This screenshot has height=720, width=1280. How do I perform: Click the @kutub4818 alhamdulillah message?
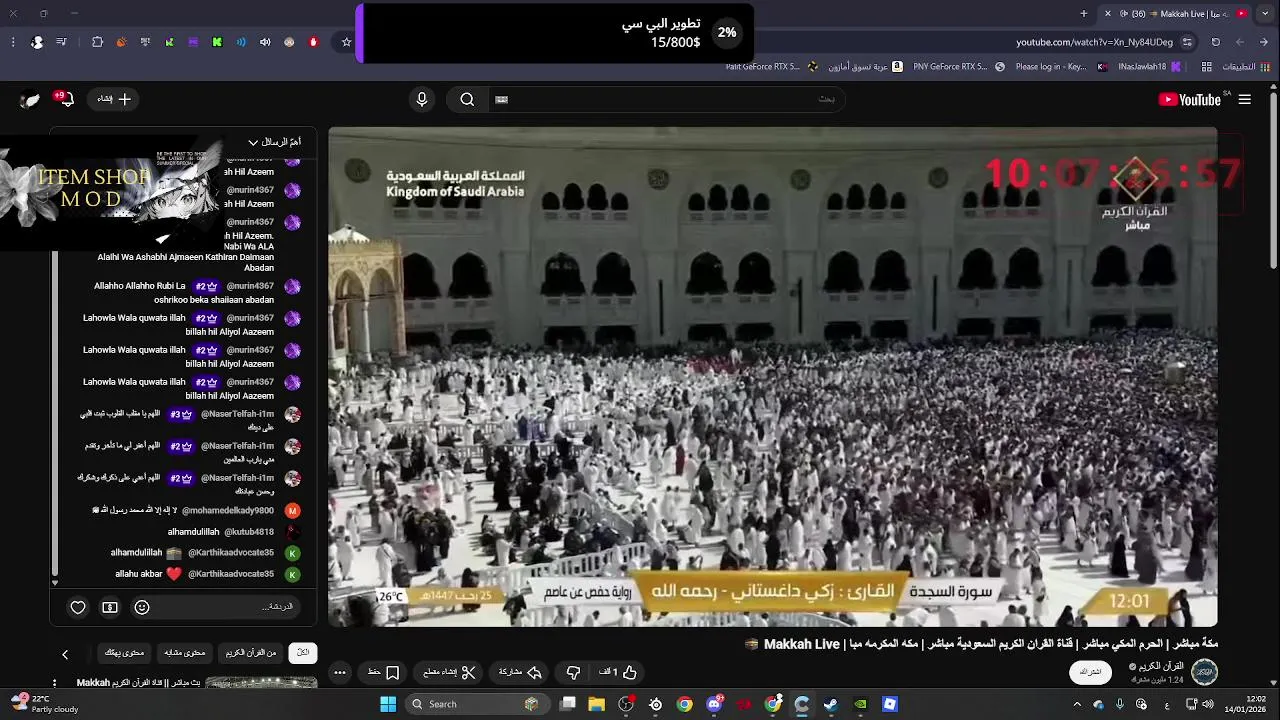click(x=221, y=532)
